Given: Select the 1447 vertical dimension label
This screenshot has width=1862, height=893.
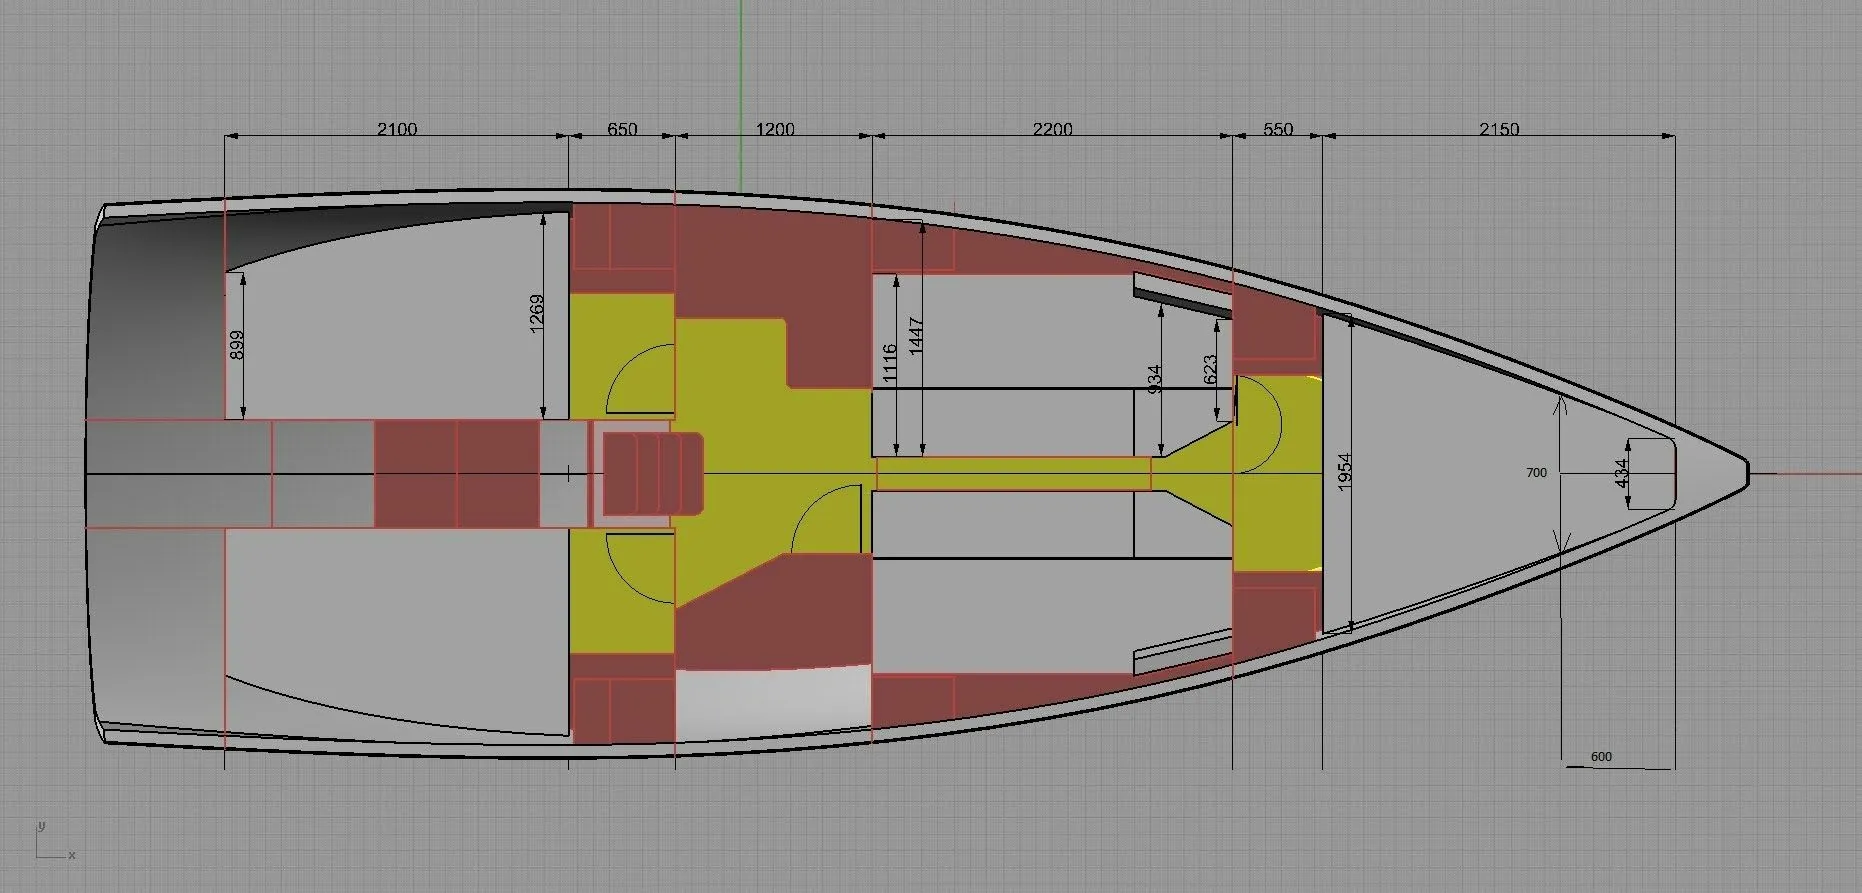Looking at the screenshot, I should [916, 334].
